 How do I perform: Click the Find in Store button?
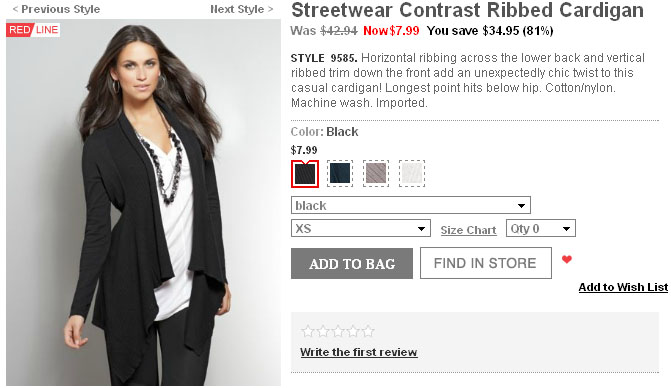click(x=486, y=263)
